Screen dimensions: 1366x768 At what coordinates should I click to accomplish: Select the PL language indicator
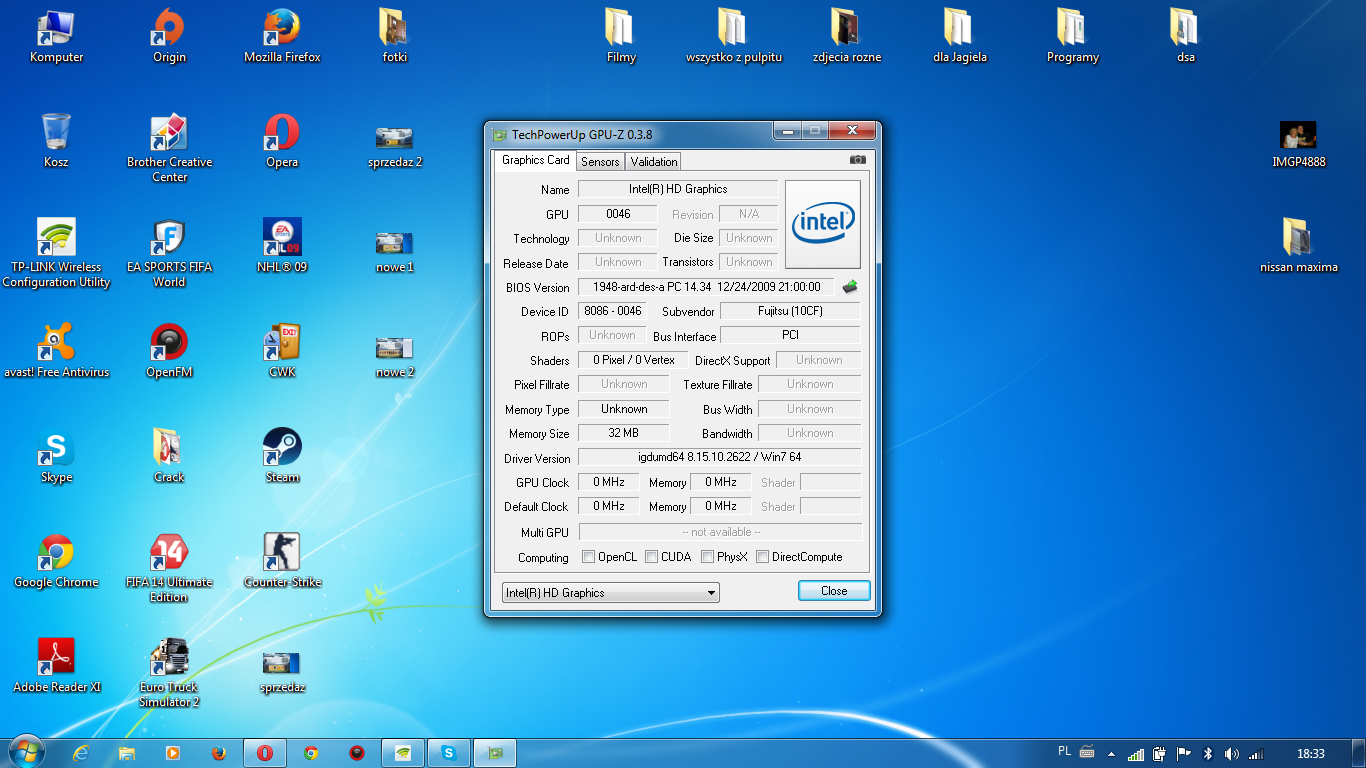coord(1065,752)
